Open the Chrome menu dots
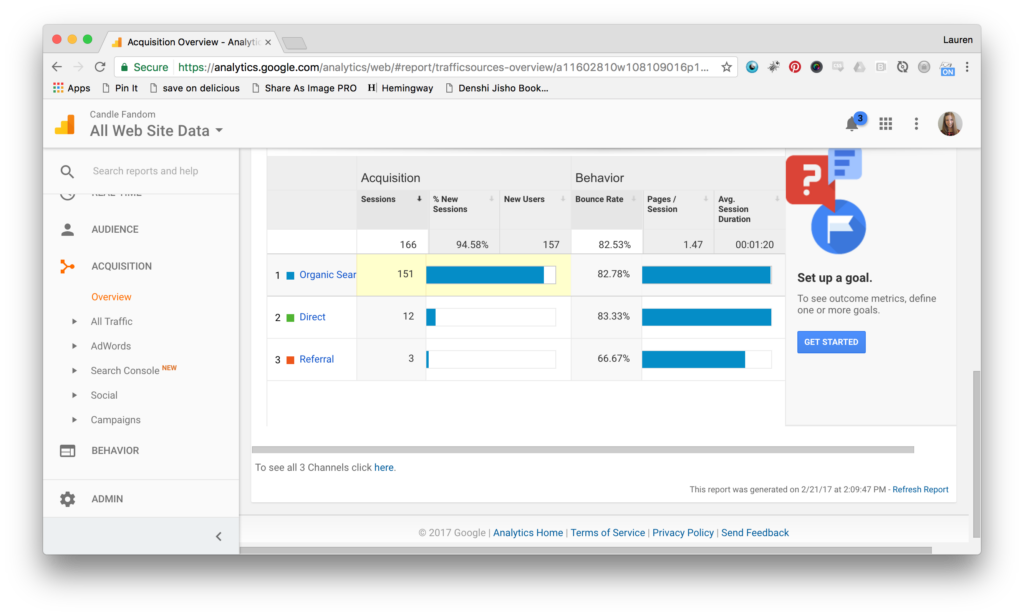 pos(967,67)
